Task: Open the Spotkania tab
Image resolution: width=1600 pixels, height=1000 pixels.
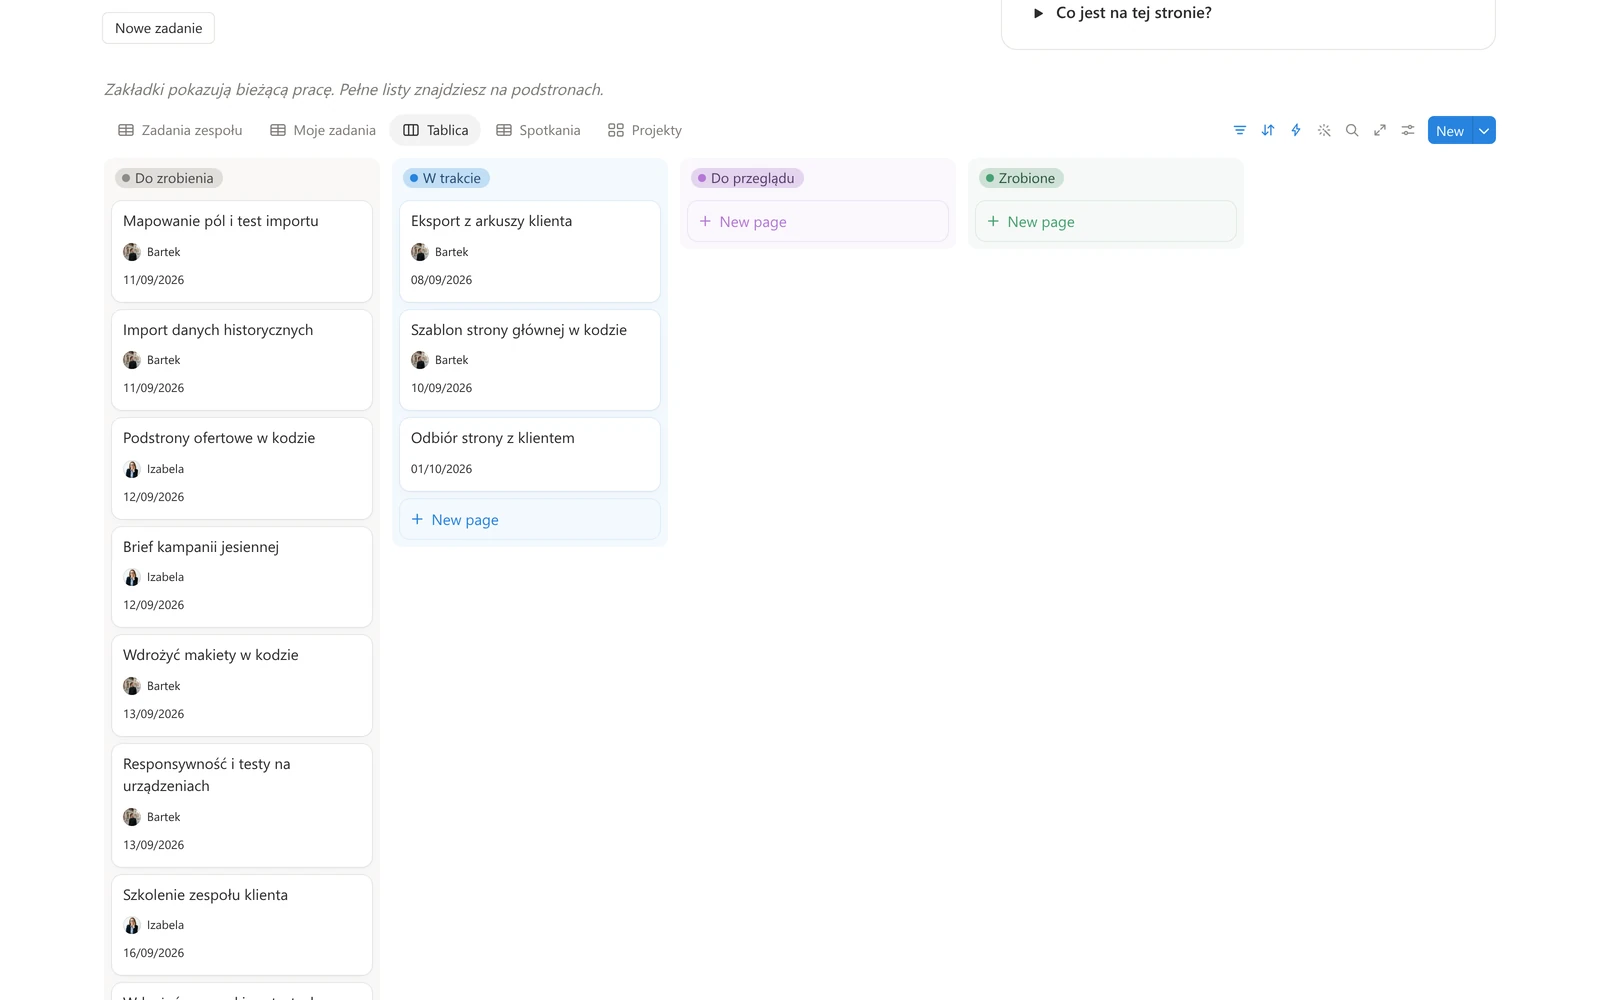Action: point(538,130)
